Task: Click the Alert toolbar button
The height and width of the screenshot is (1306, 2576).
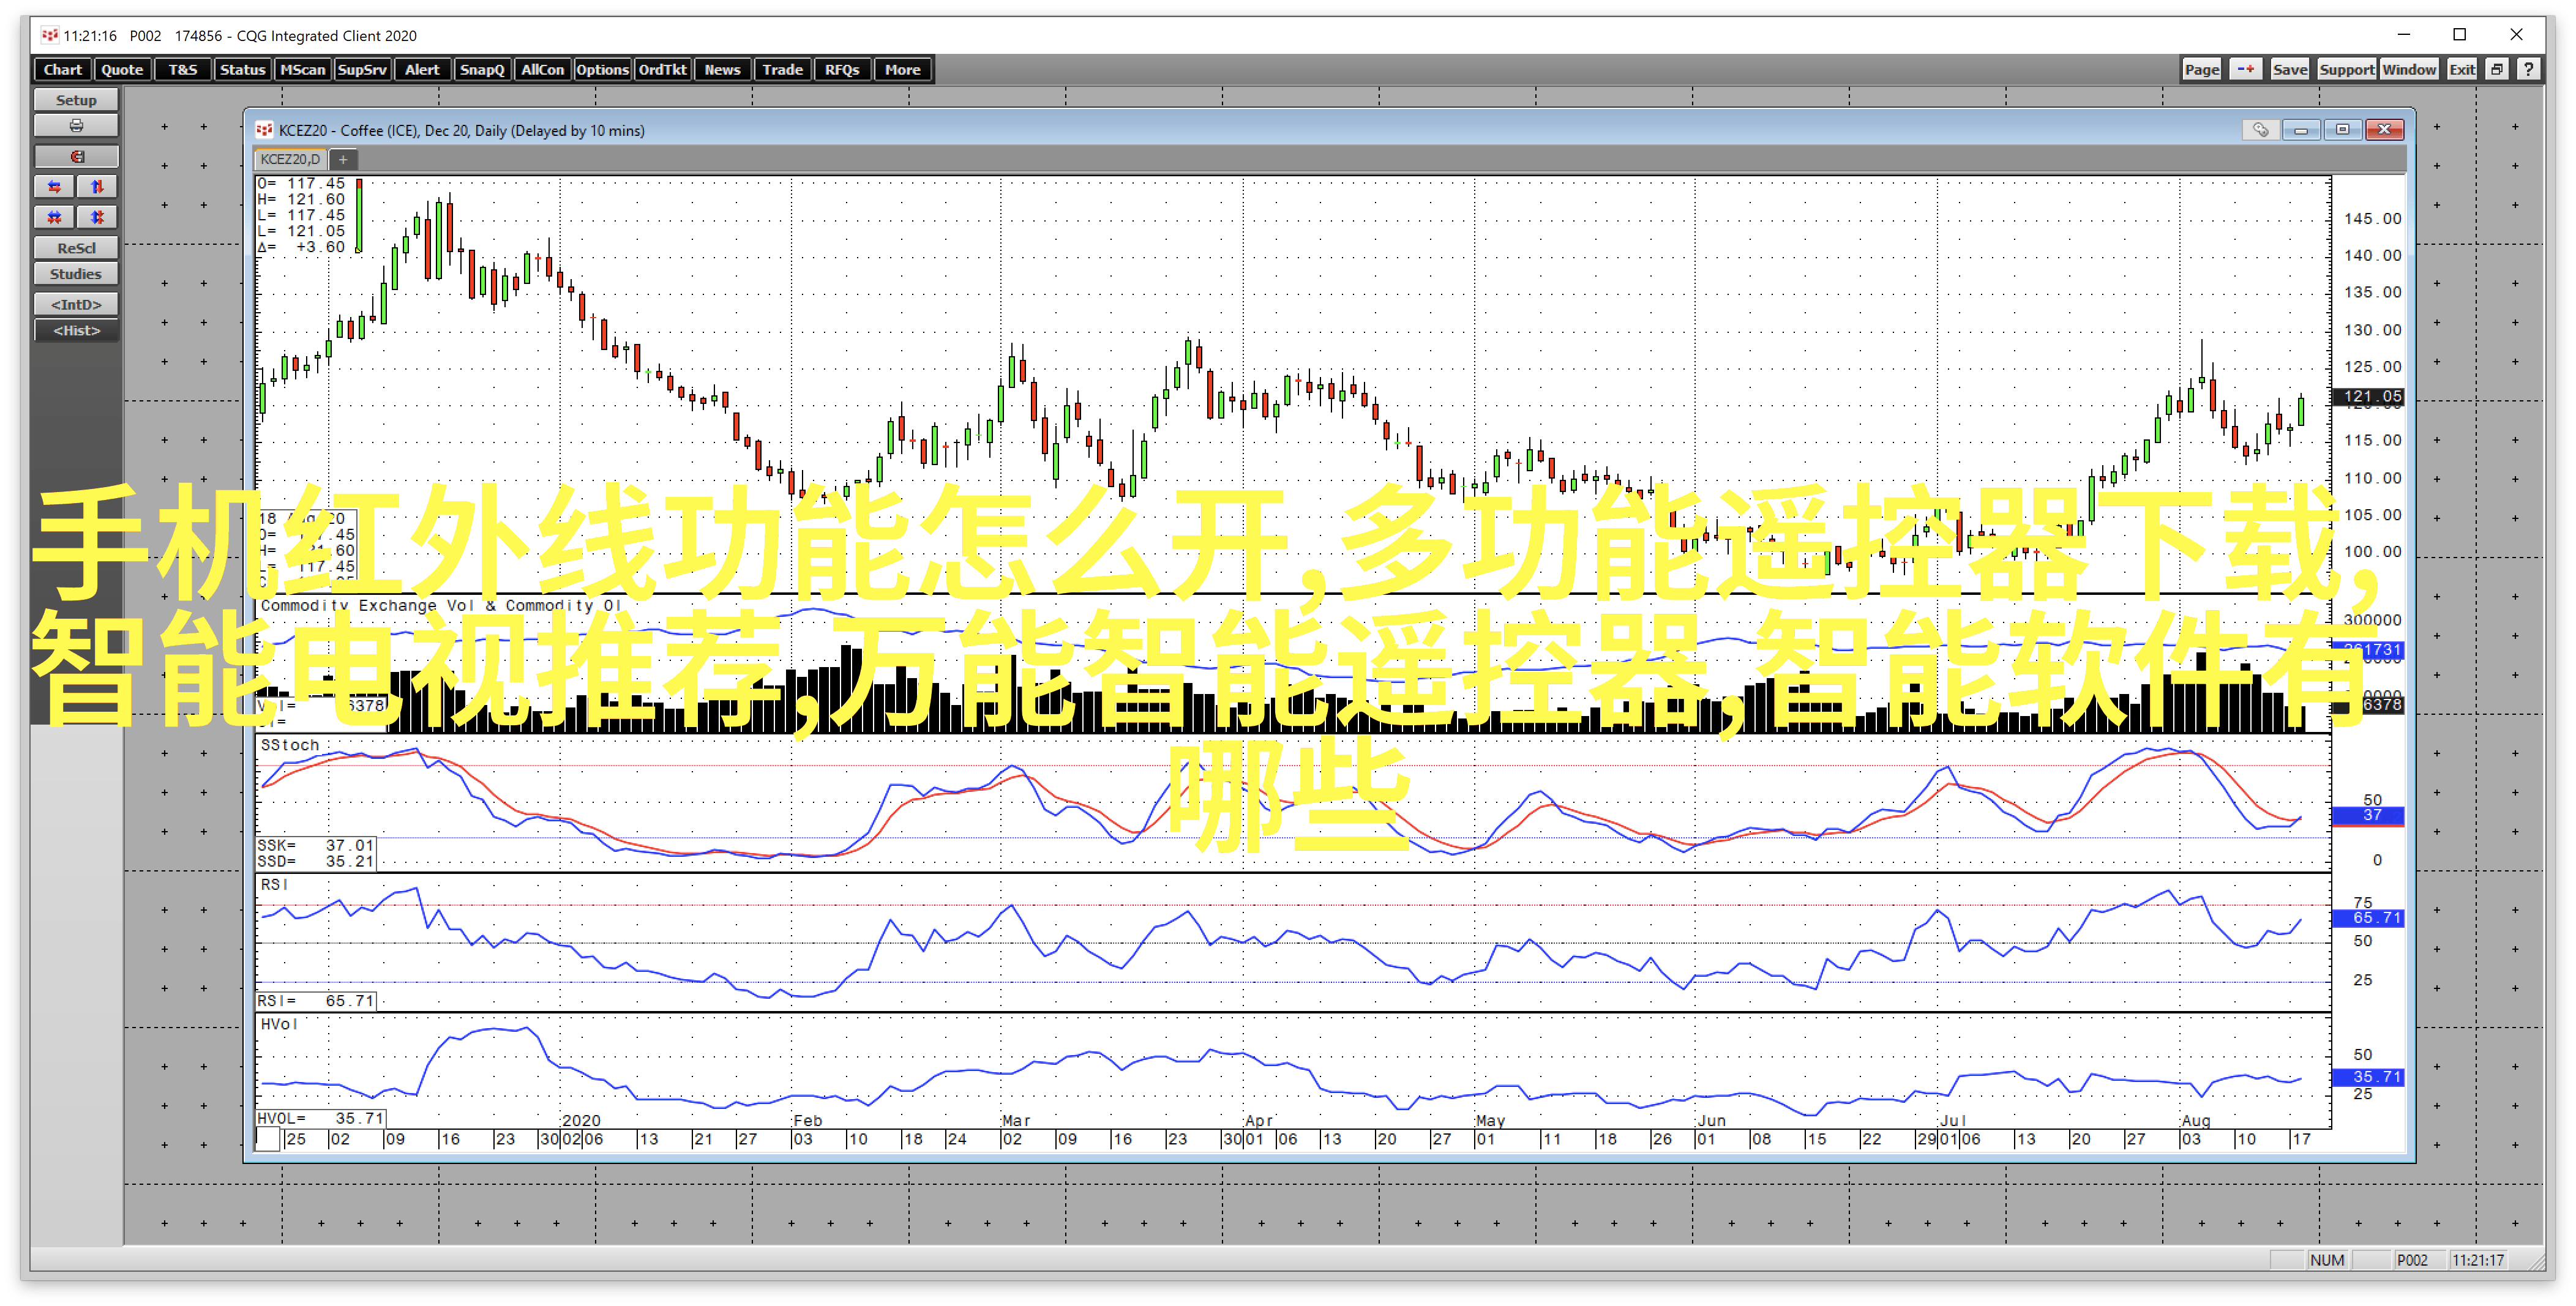Action: (422, 69)
